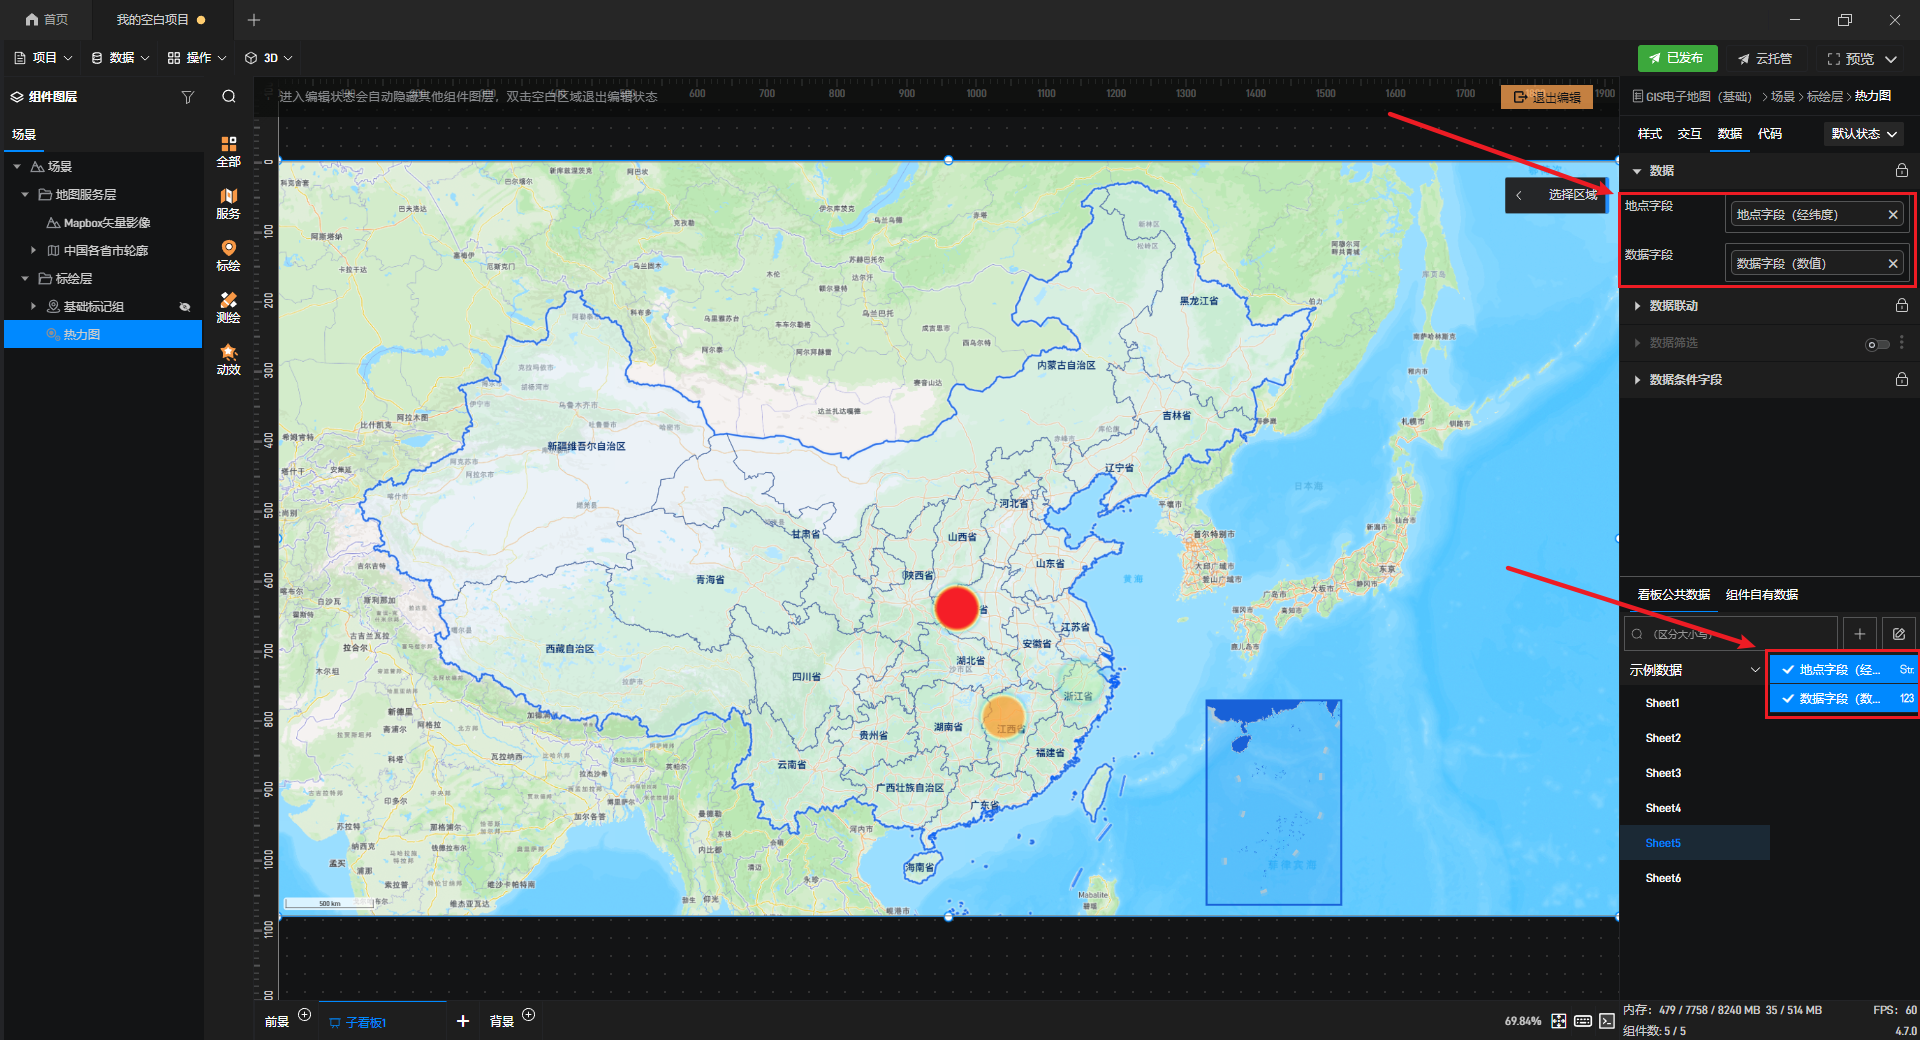Uncheck the 数据字段 (数值) field item

pos(1788,699)
